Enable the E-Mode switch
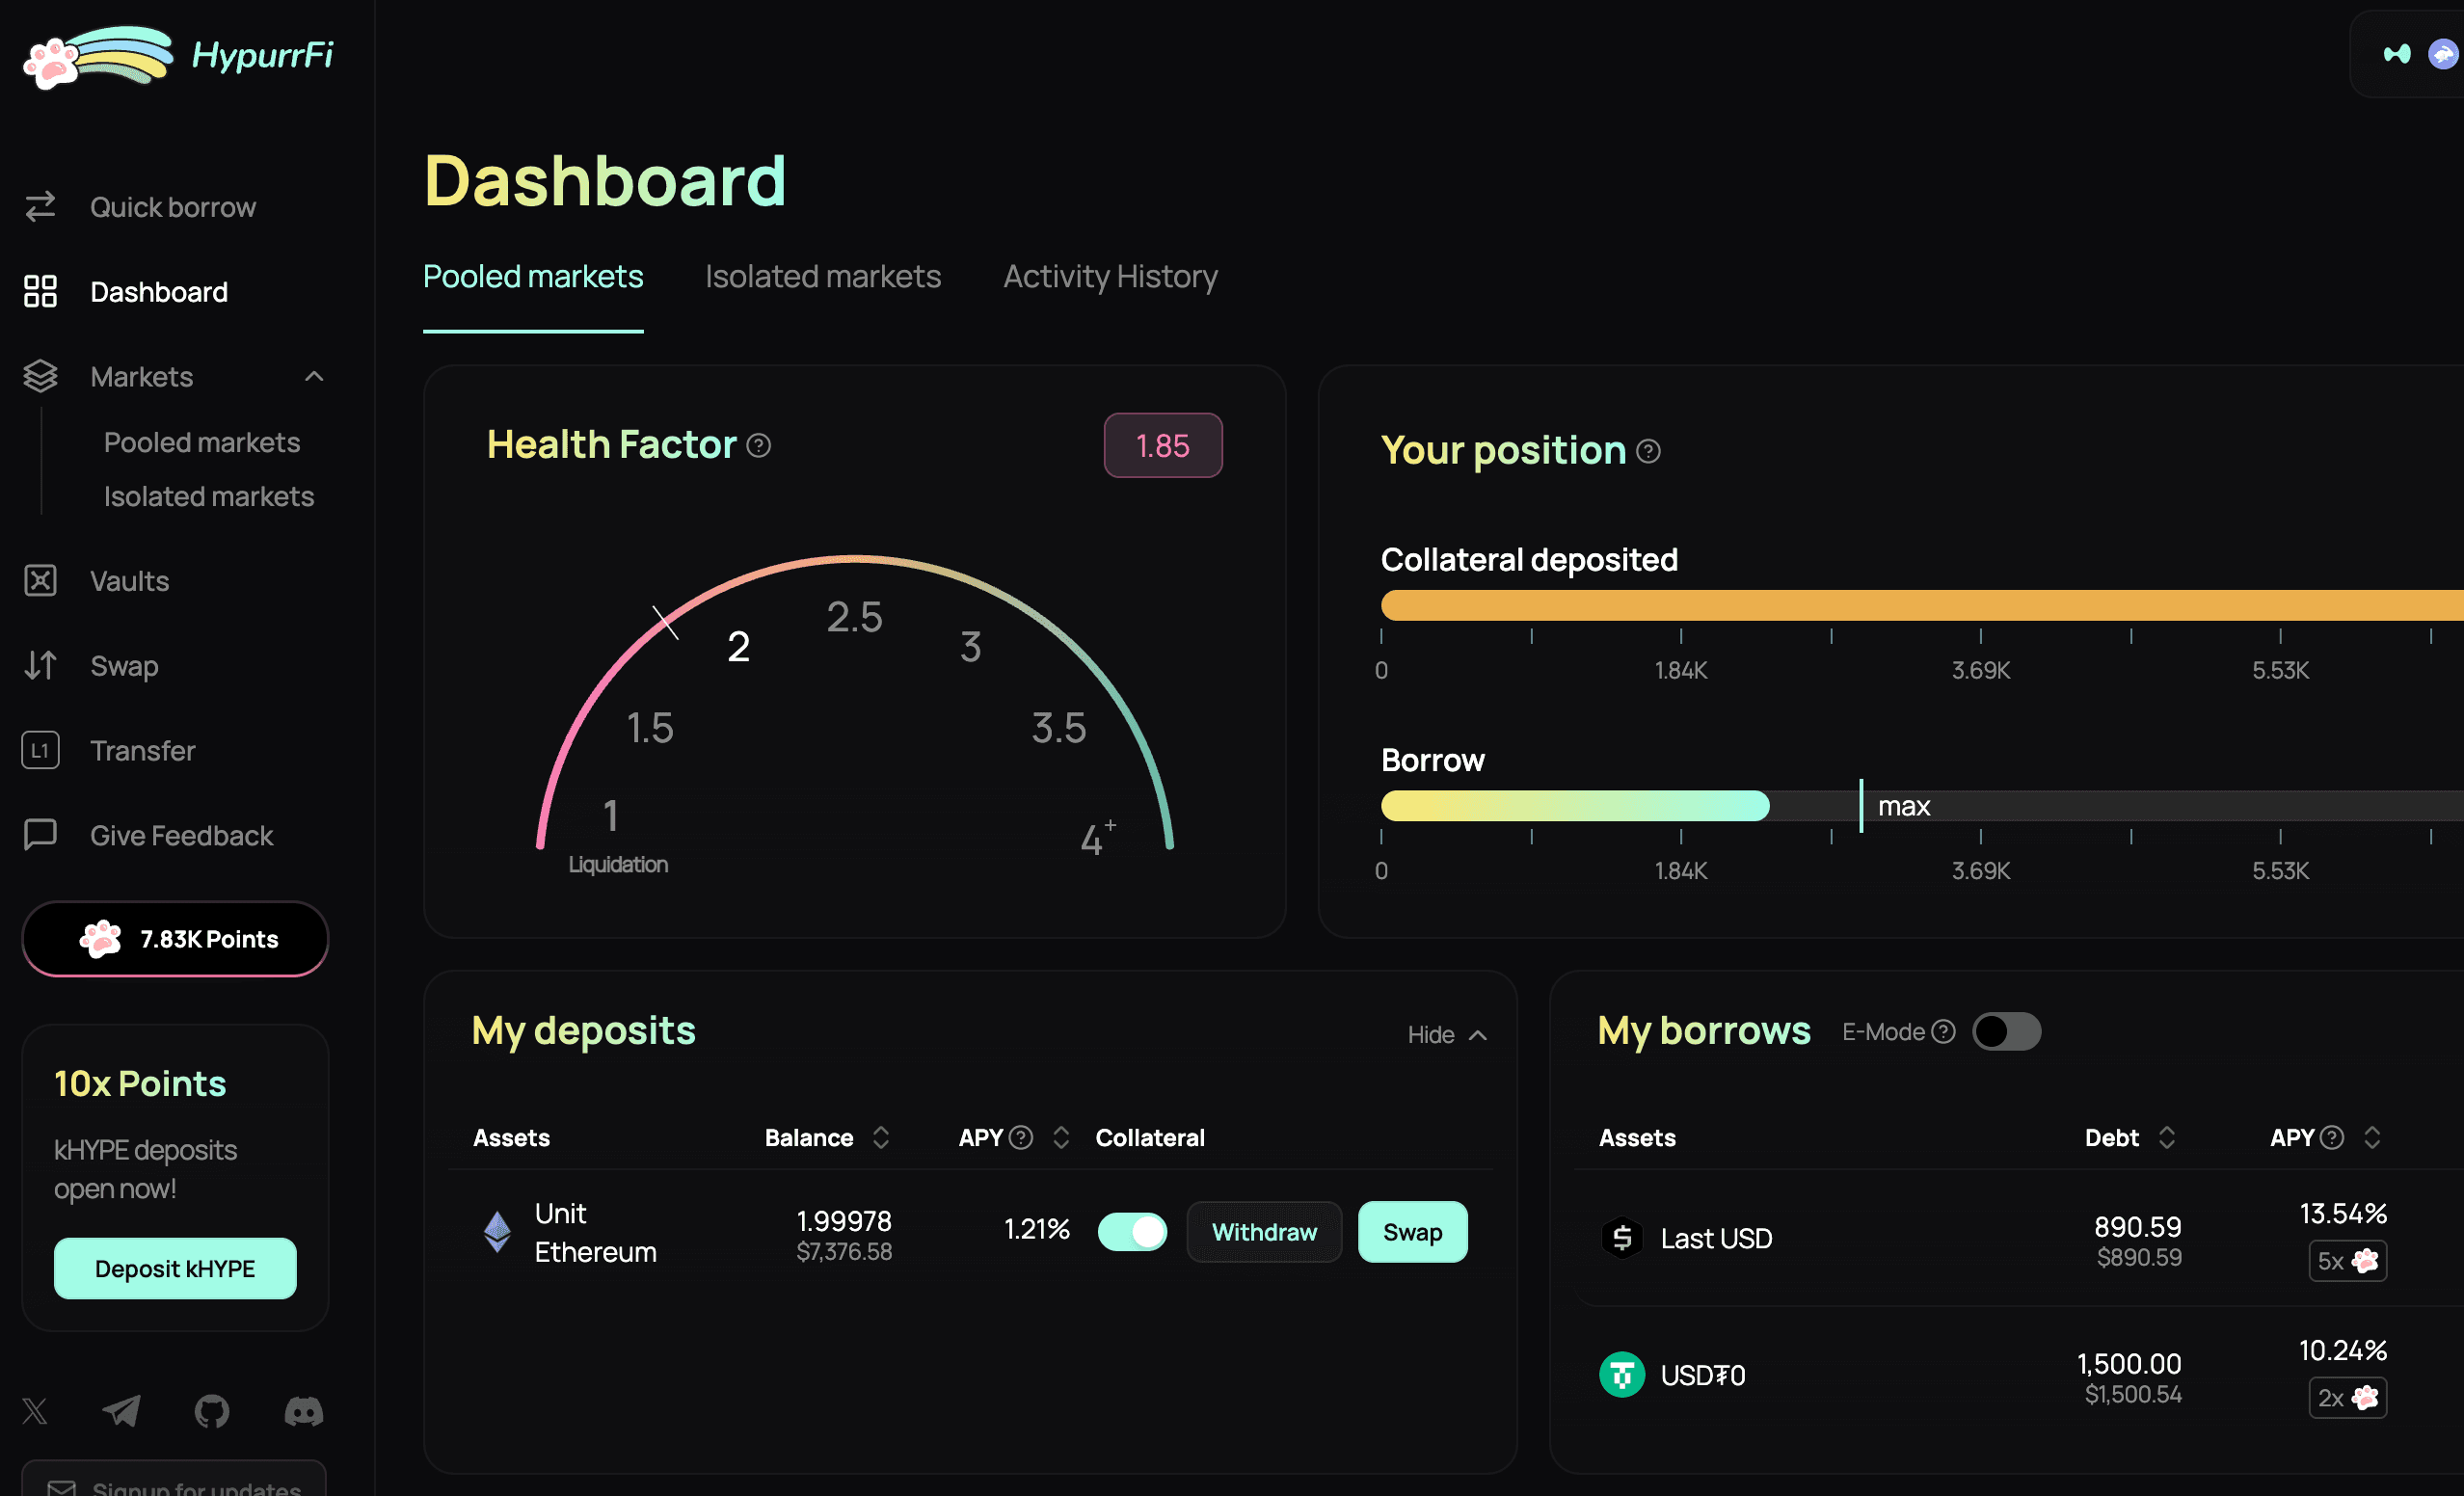 tap(2006, 1032)
